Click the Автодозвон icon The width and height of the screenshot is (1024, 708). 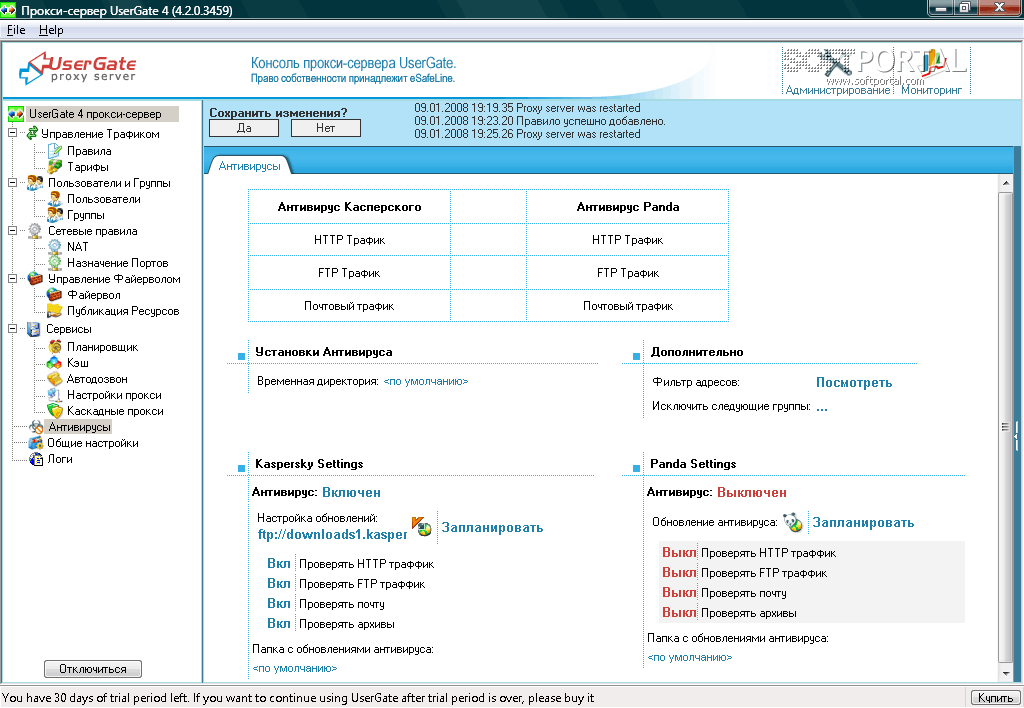55,379
